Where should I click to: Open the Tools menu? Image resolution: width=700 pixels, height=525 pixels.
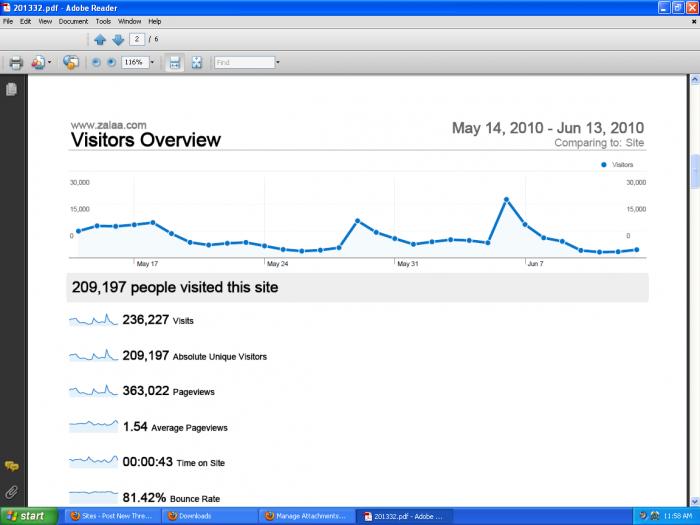click(103, 21)
